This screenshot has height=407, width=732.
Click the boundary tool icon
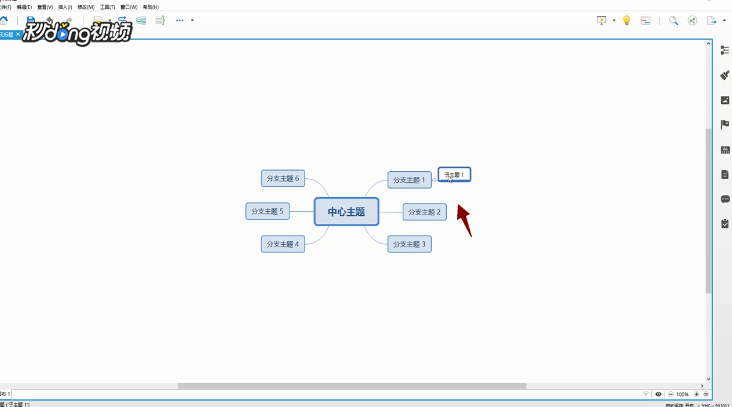(x=141, y=21)
